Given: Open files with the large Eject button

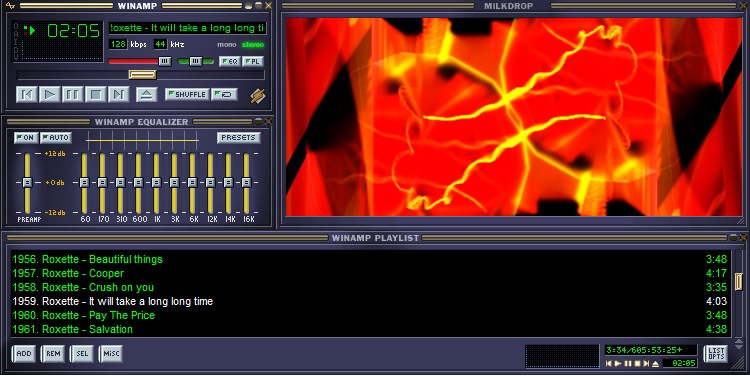Looking at the screenshot, I should [146, 94].
